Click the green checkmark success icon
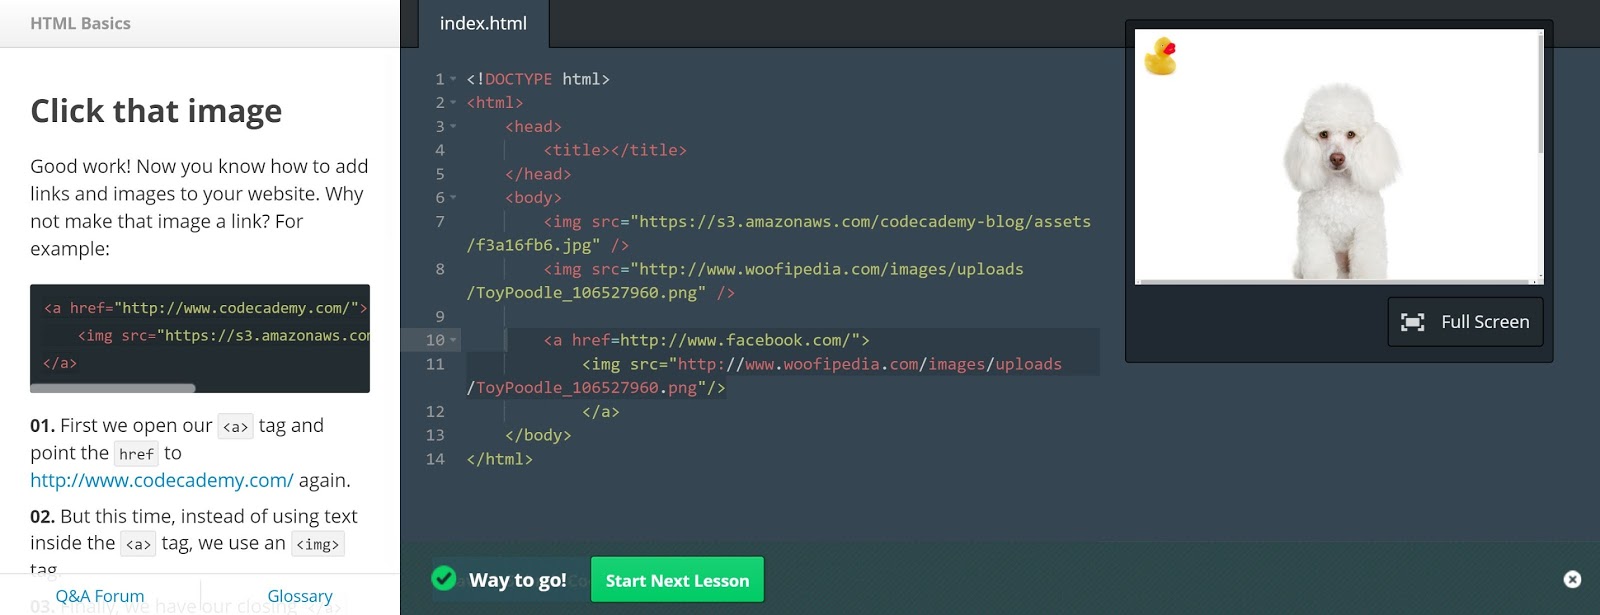 (x=444, y=578)
